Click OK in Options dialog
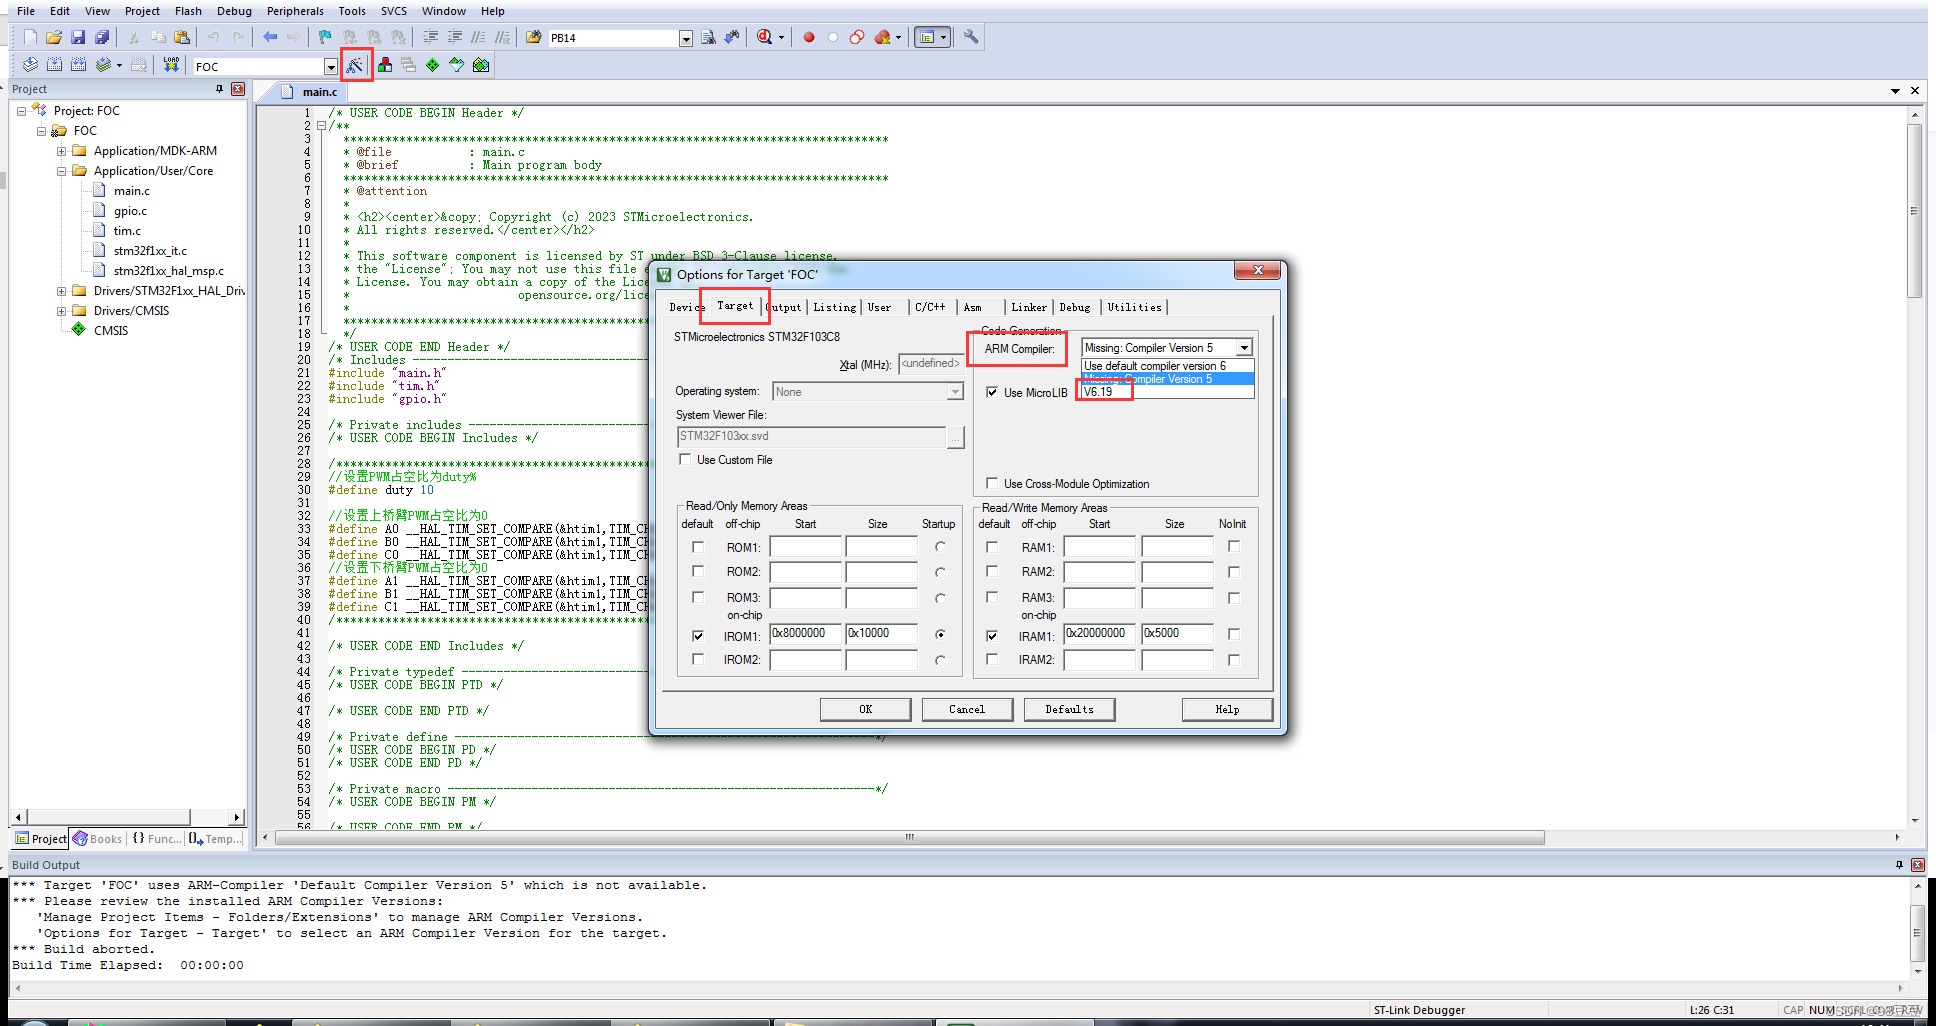The image size is (1936, 1026). [866, 709]
